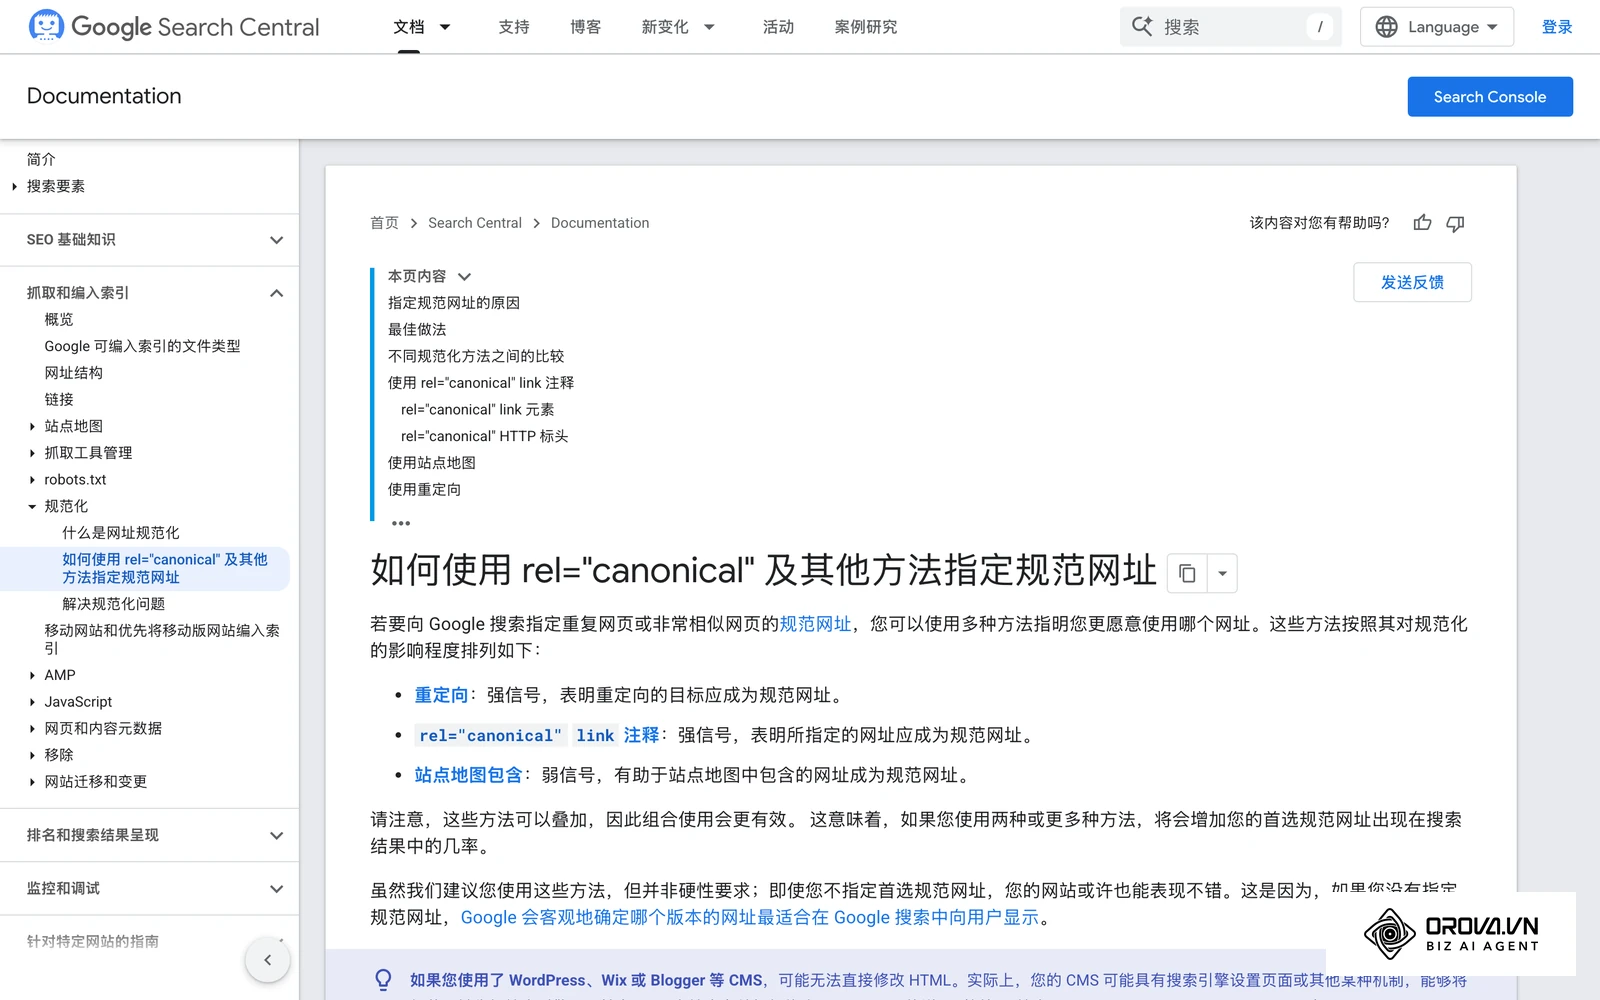This screenshot has height=1000, width=1600.
Task: Expand the 站点地图 tree item
Action: [32, 426]
